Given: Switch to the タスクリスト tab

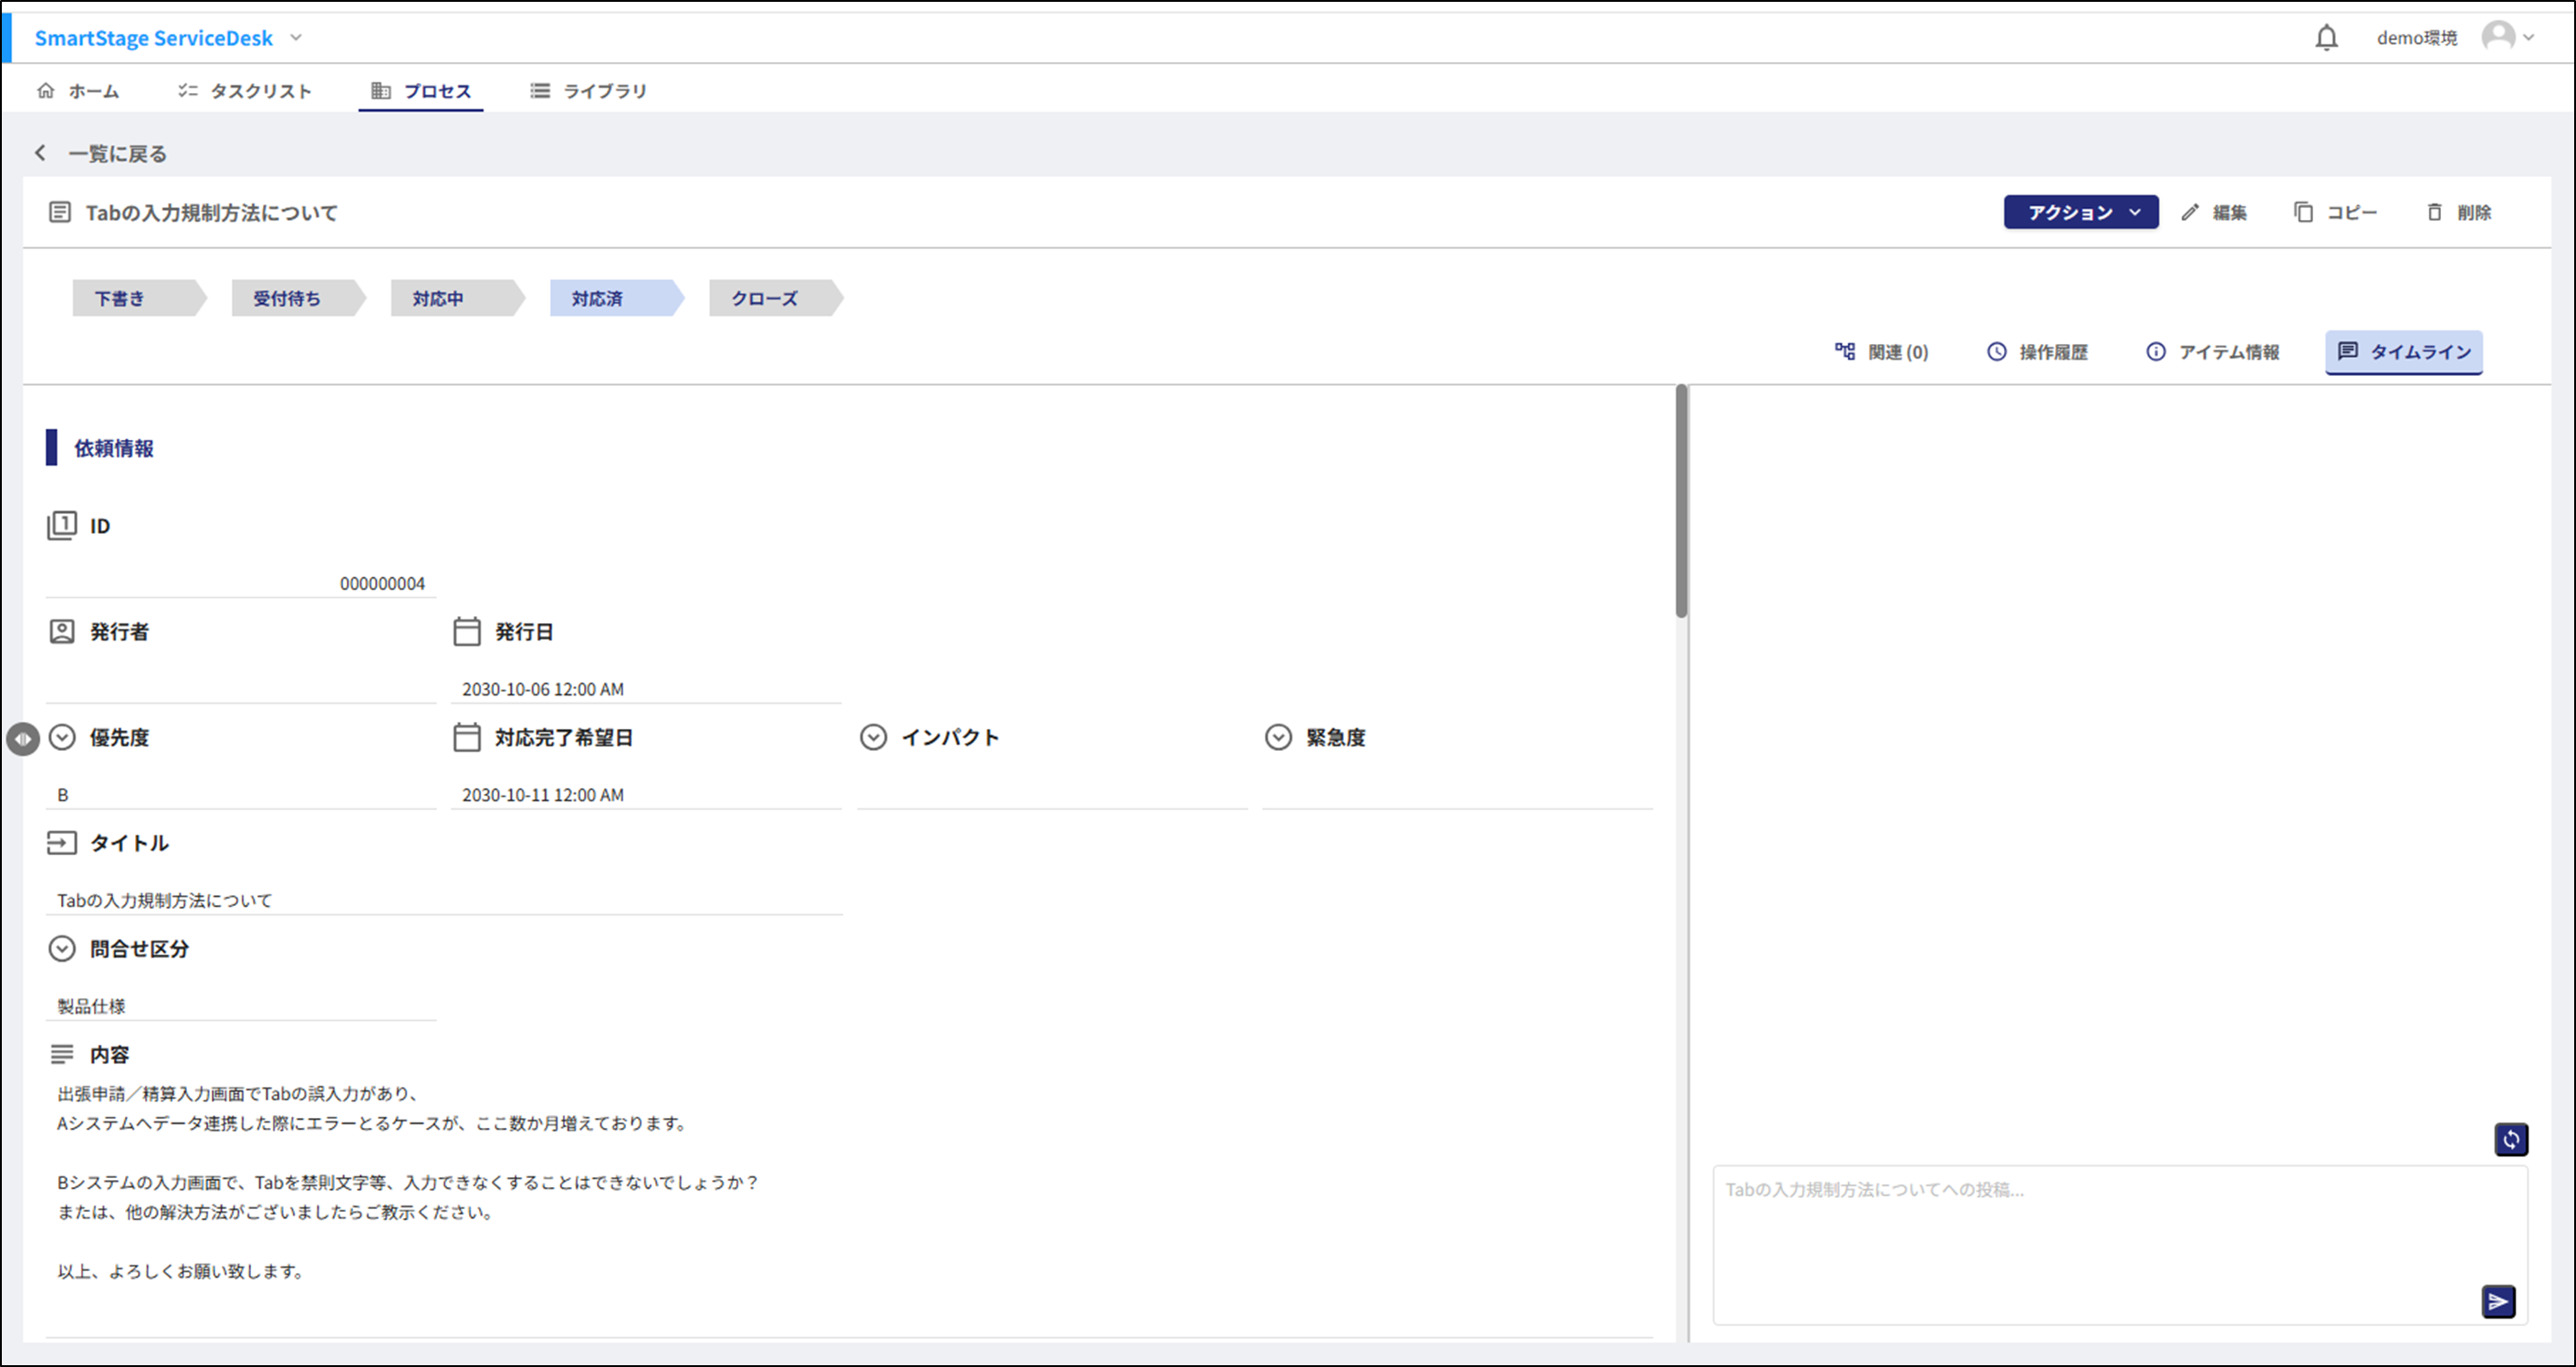Looking at the screenshot, I should [x=245, y=91].
